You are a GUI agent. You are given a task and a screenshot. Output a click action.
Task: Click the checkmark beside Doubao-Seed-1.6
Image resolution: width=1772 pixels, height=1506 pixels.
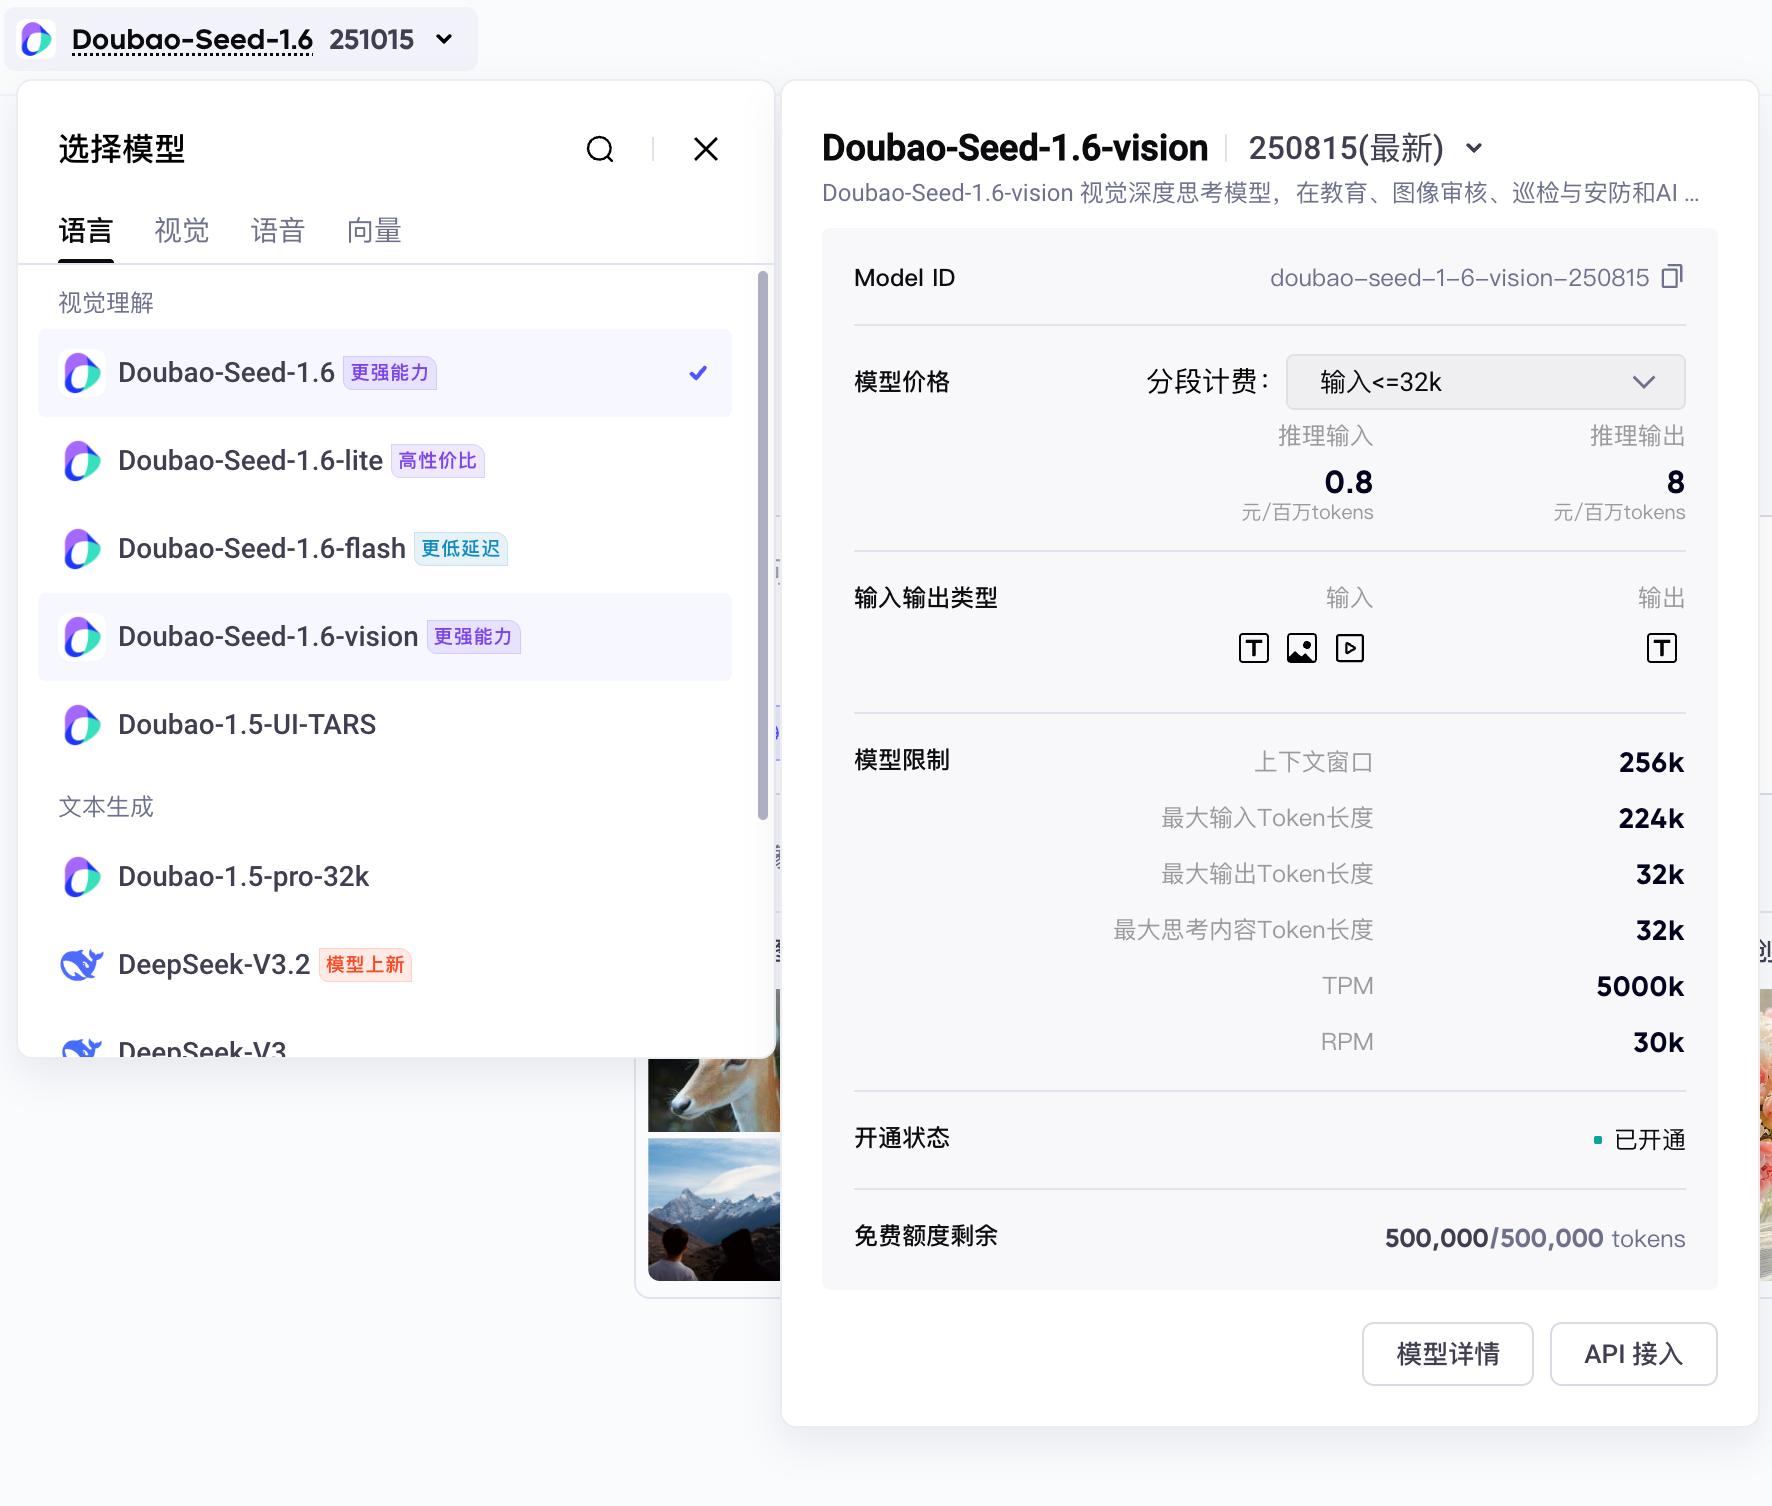pos(698,373)
